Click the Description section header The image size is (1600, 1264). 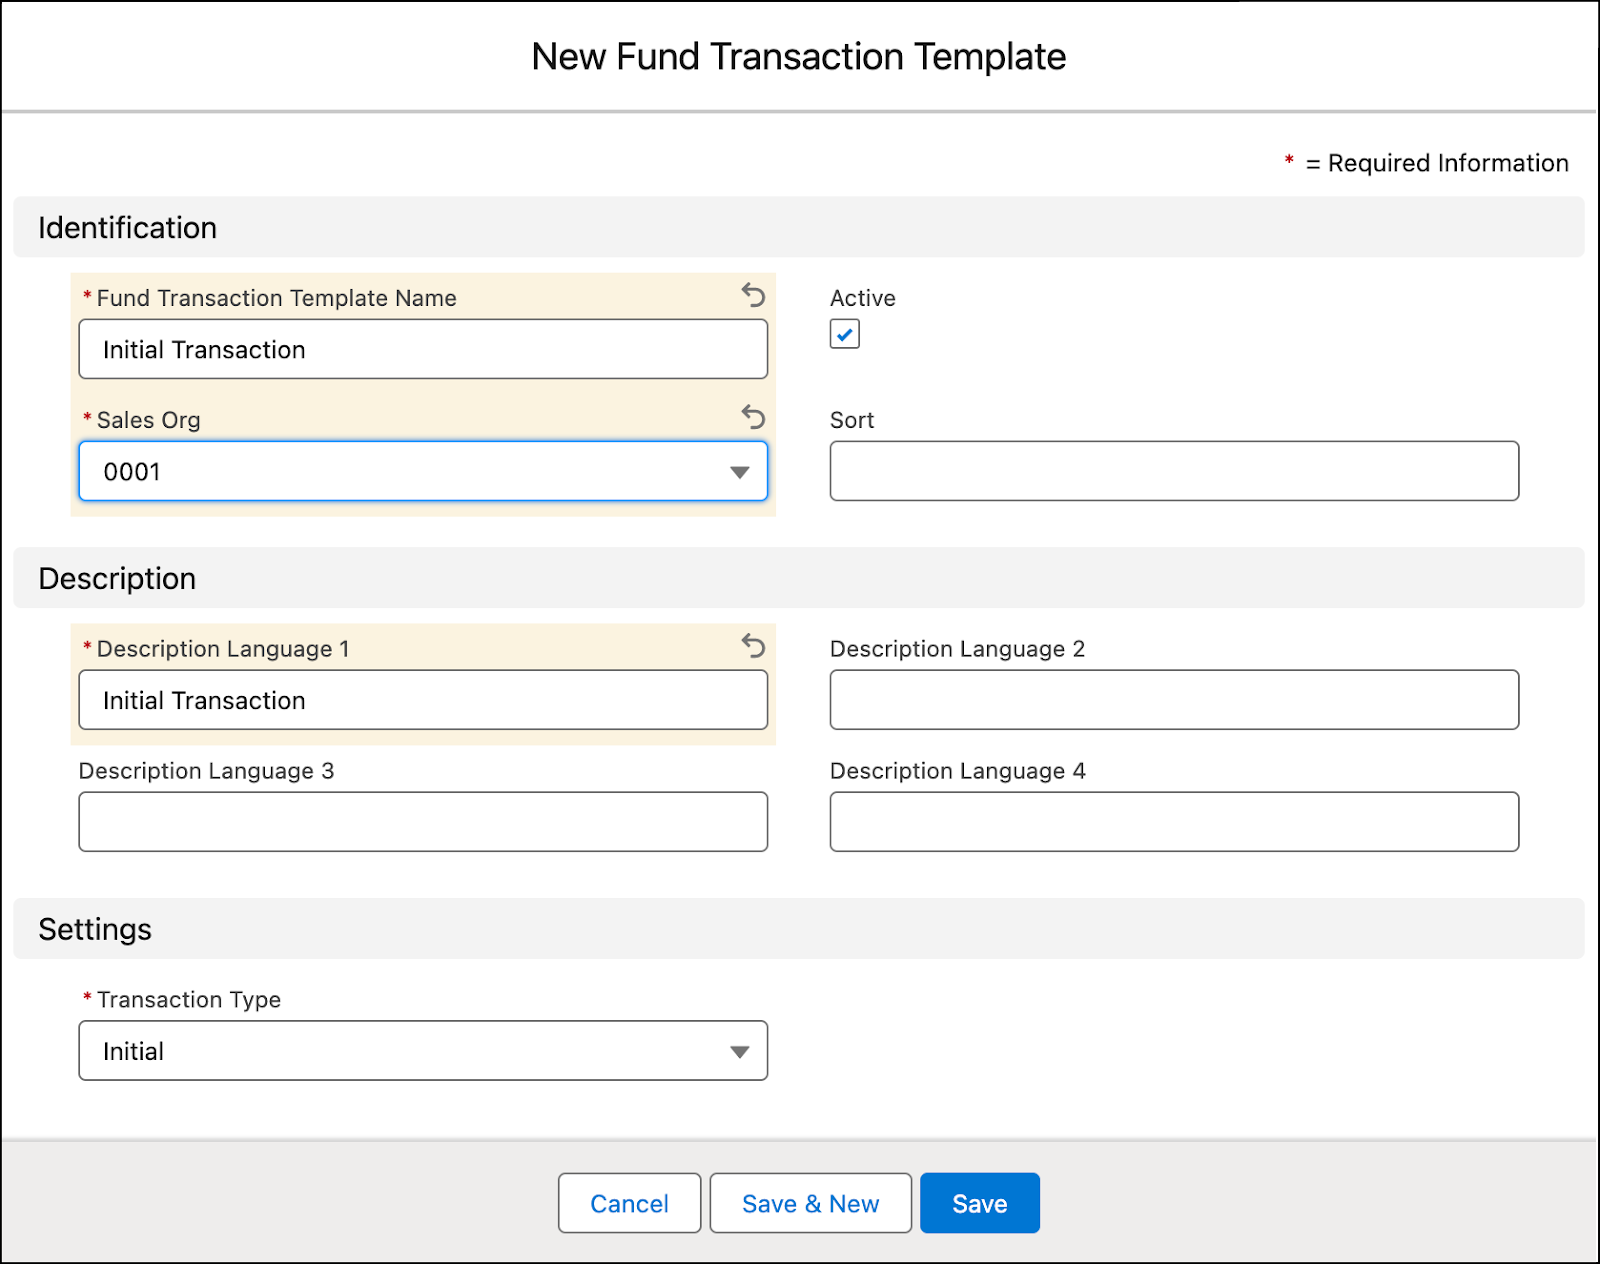click(799, 578)
